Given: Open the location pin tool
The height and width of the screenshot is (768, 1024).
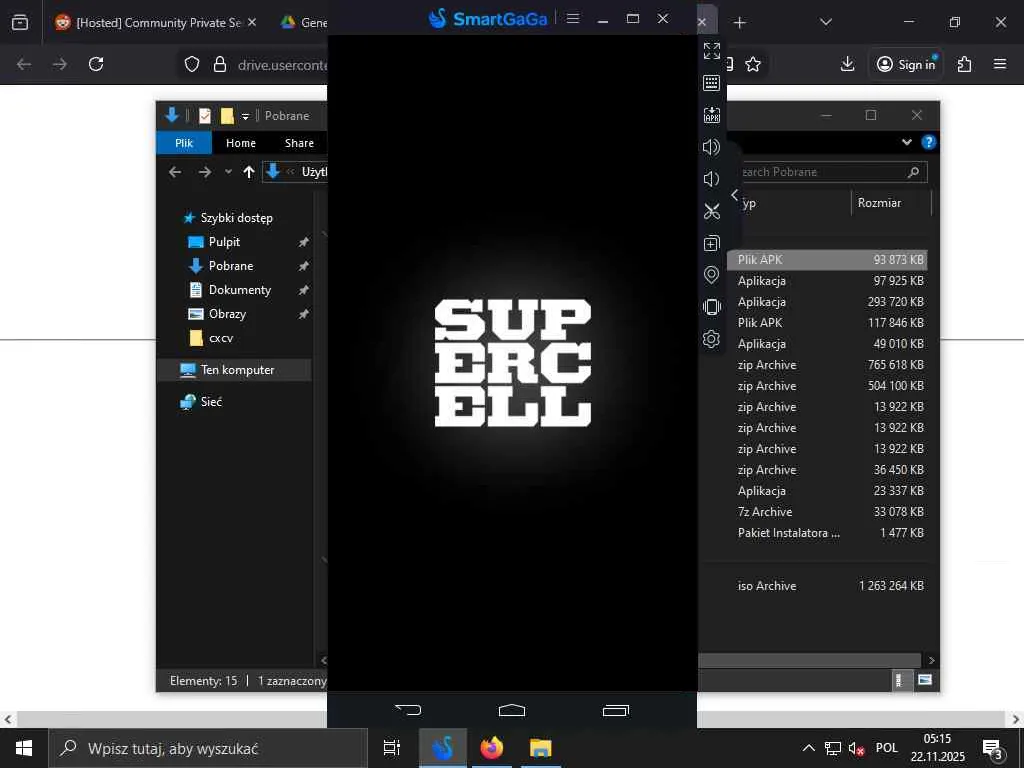Looking at the screenshot, I should tap(711, 275).
